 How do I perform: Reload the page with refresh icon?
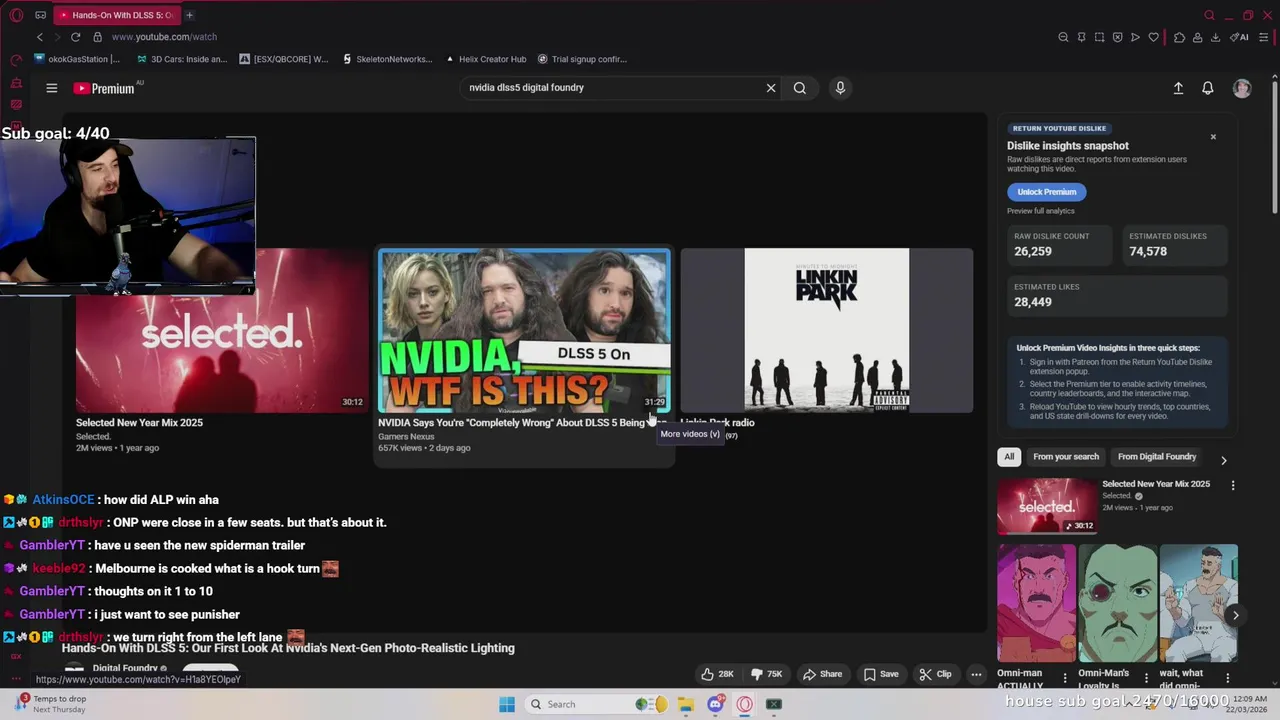75,37
